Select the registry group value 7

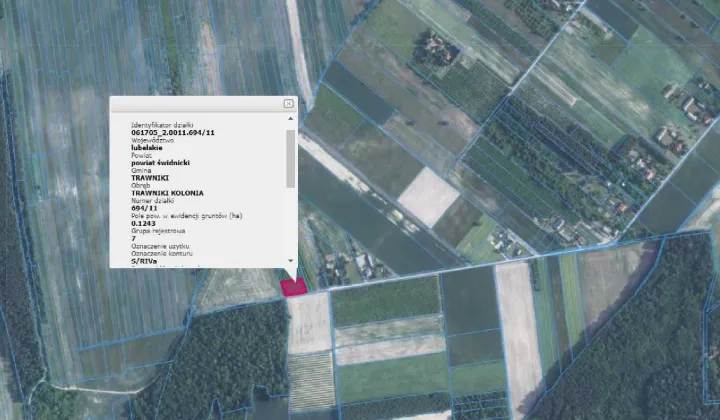click(134, 239)
